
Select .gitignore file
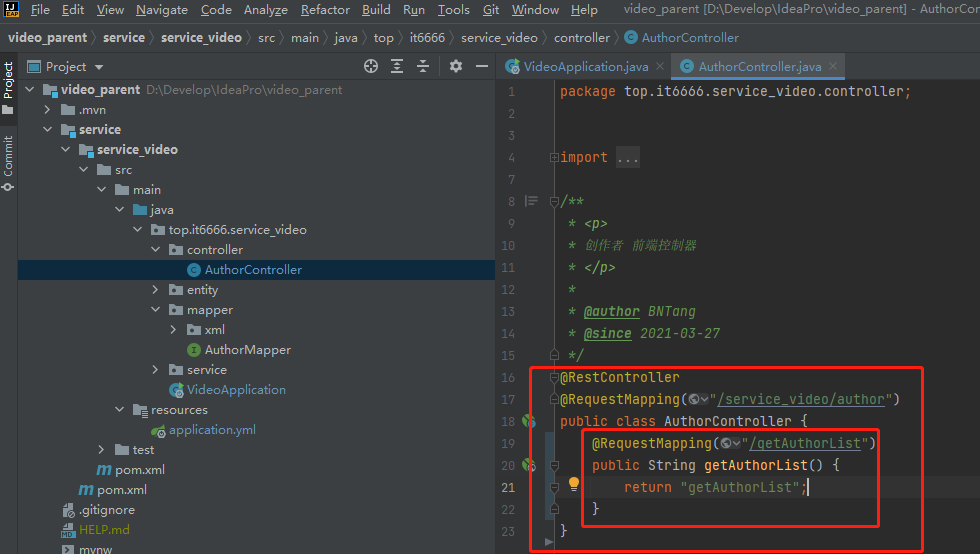106,510
